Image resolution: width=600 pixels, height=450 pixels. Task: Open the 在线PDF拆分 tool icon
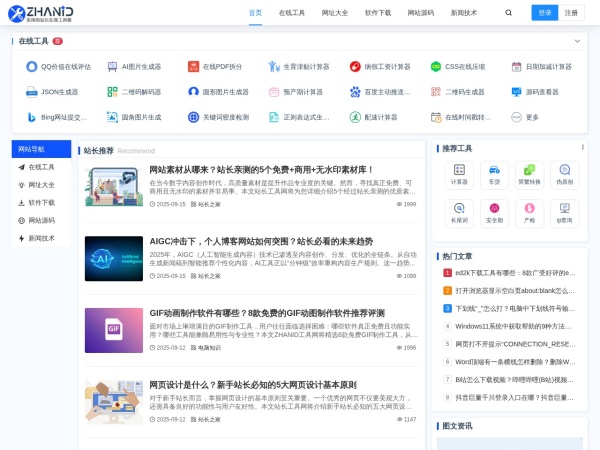coord(194,67)
